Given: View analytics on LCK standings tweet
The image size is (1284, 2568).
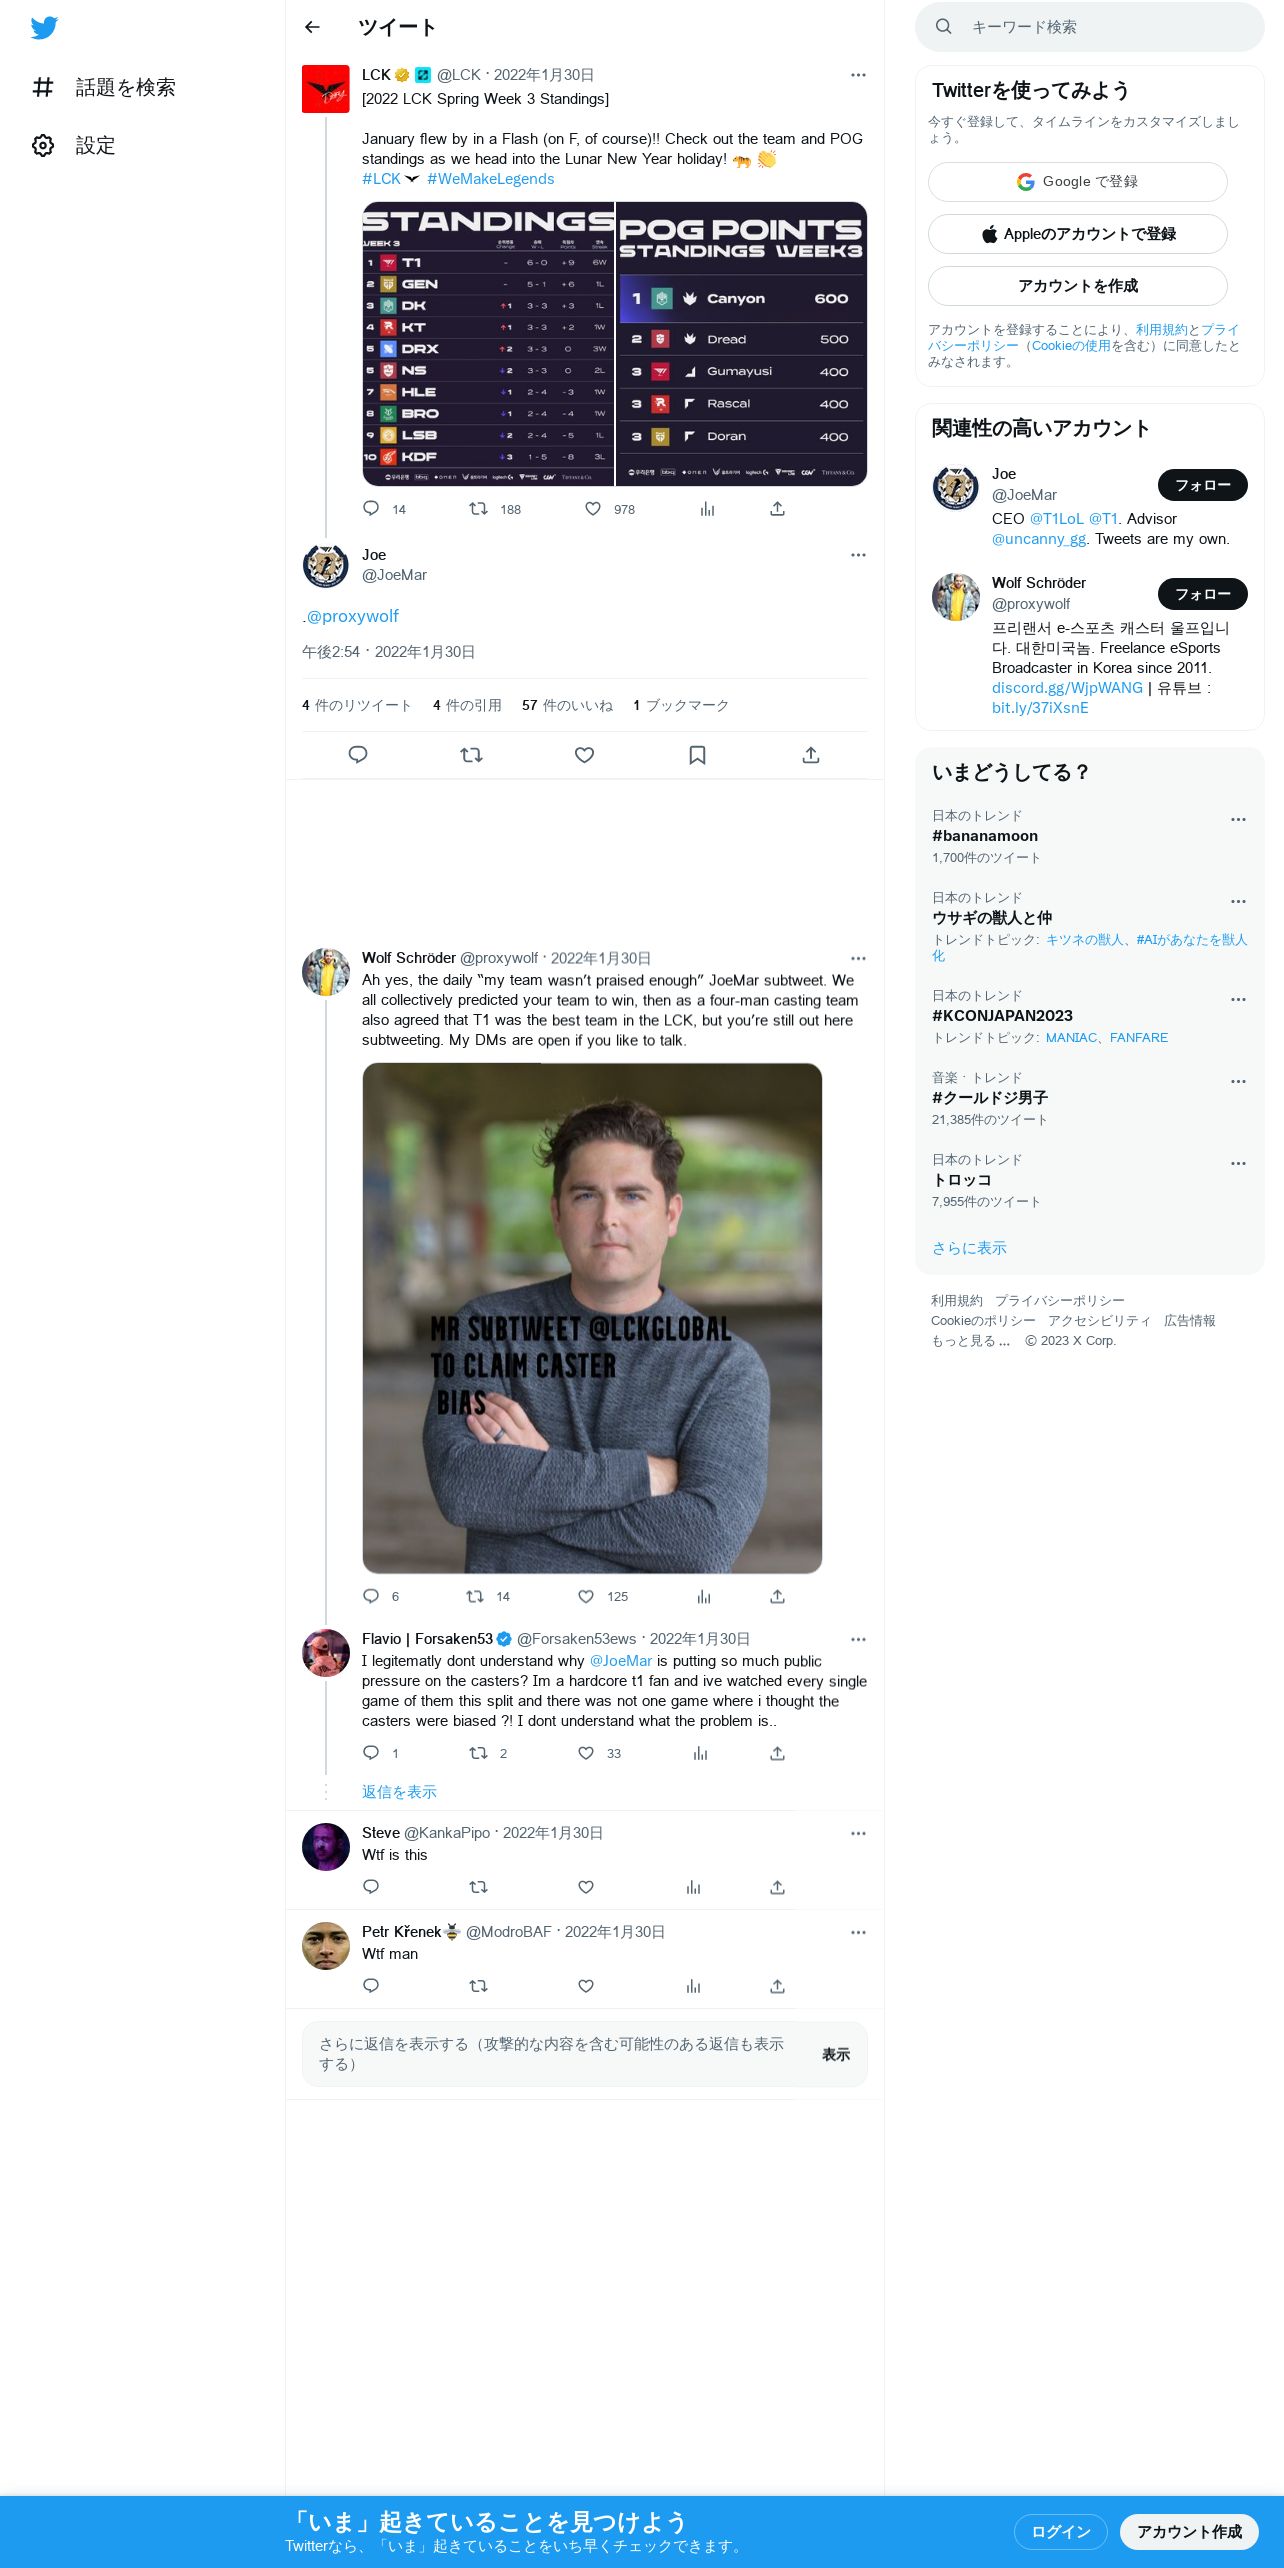Looking at the screenshot, I should (x=707, y=509).
